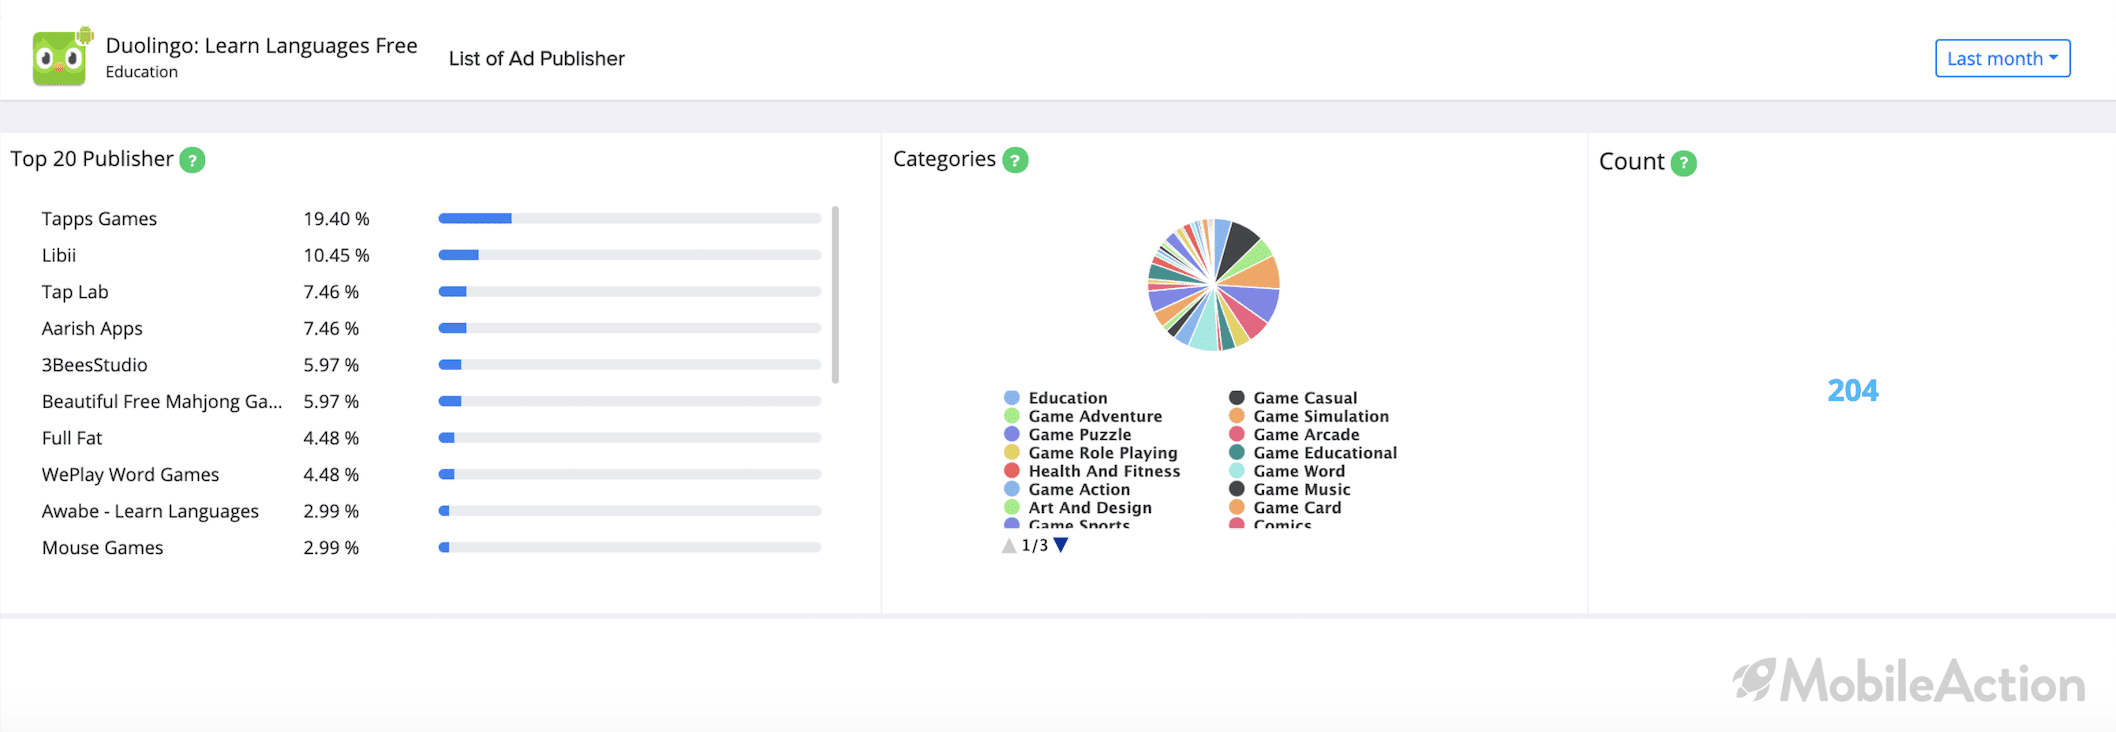Select Tap Lab publisher name

[x=75, y=292]
